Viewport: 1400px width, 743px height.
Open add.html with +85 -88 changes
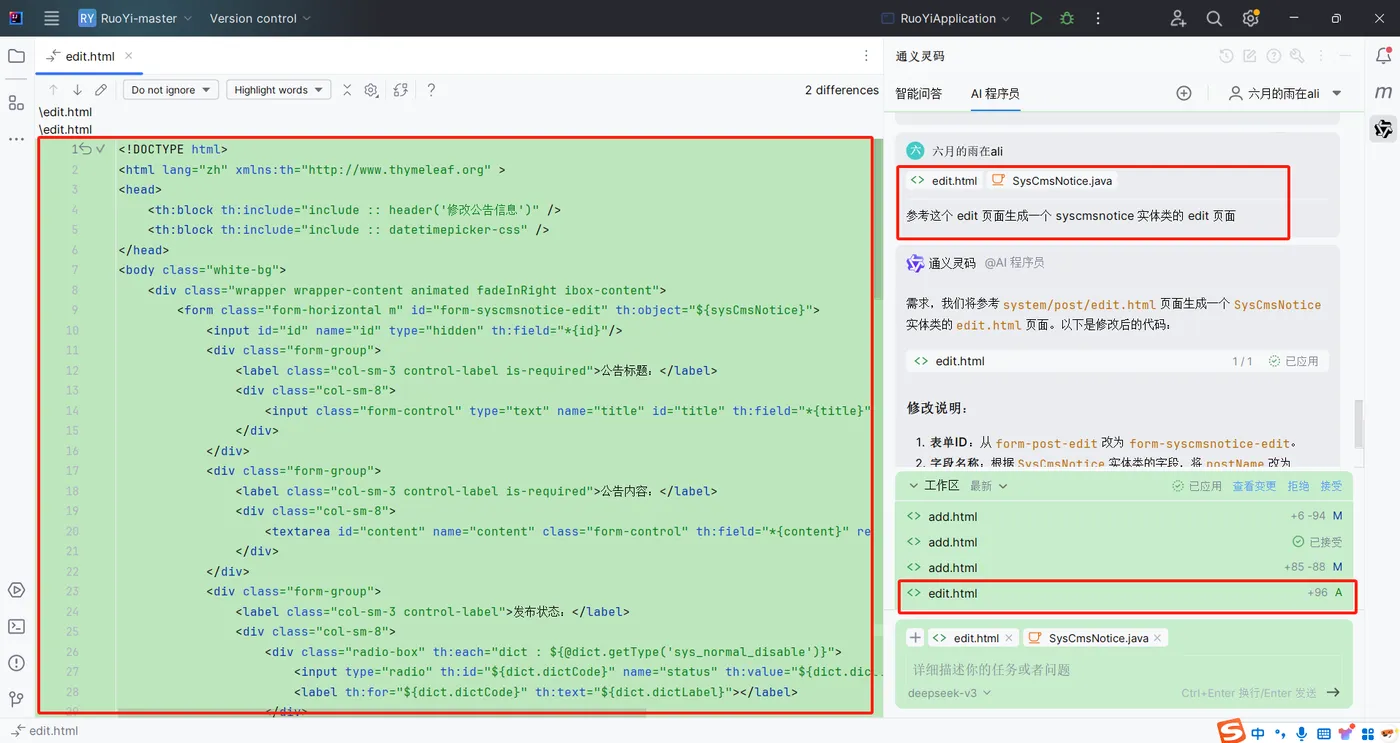pos(1125,568)
